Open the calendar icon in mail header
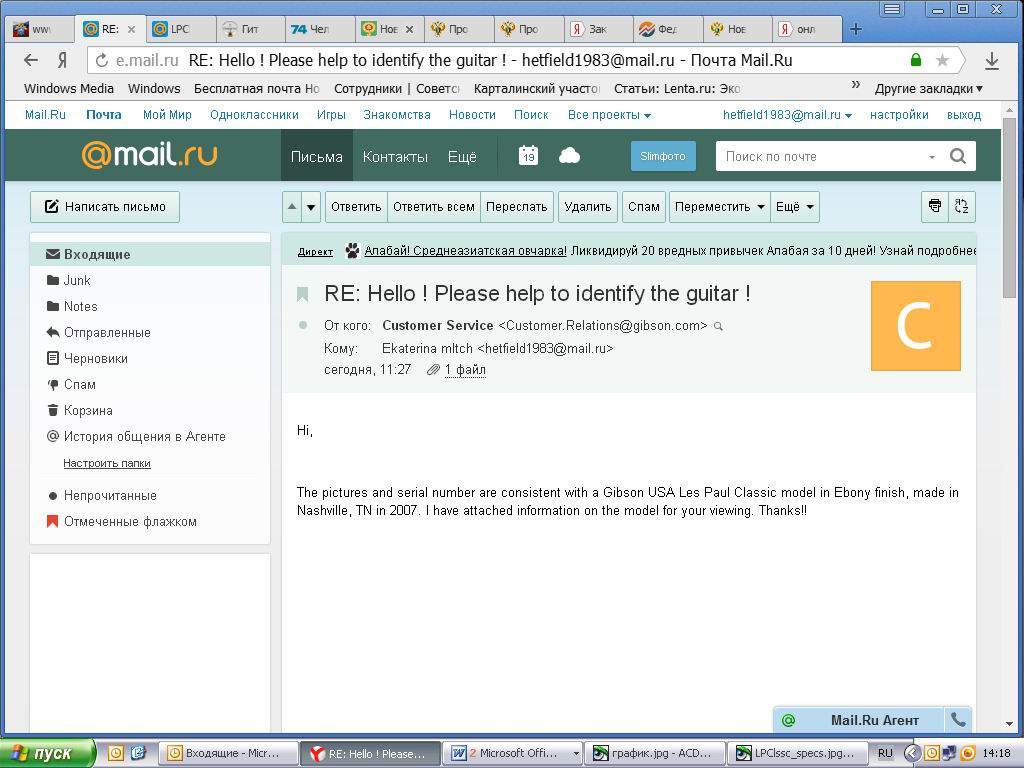Image resolution: width=1024 pixels, height=768 pixels. [528, 155]
